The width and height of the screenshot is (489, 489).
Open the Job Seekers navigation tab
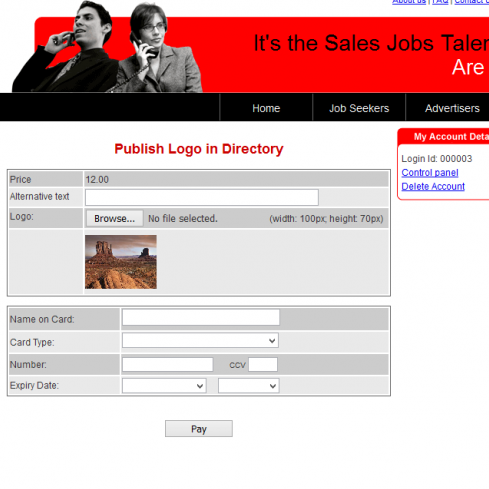coord(359,108)
